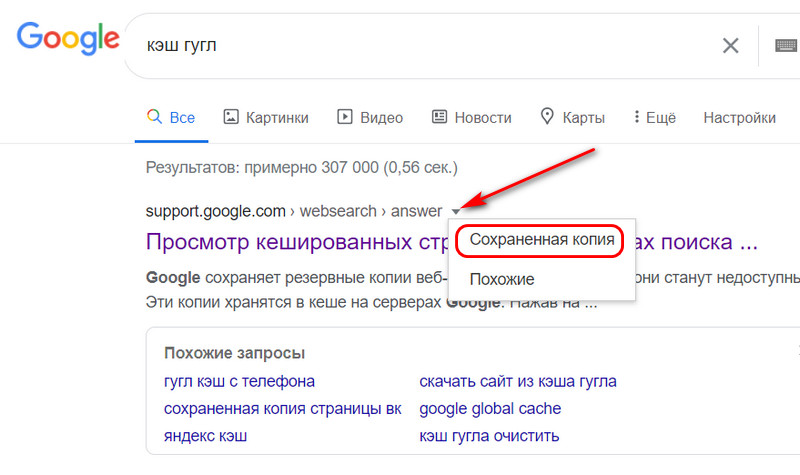This screenshot has width=800, height=475.
Task: Open Настройки search settings
Action: [739, 118]
